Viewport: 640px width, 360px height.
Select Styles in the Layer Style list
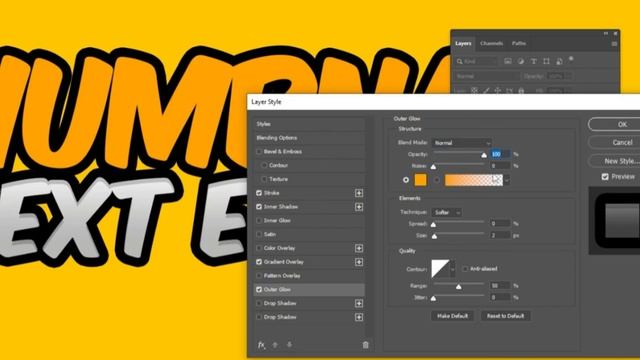pos(309,124)
